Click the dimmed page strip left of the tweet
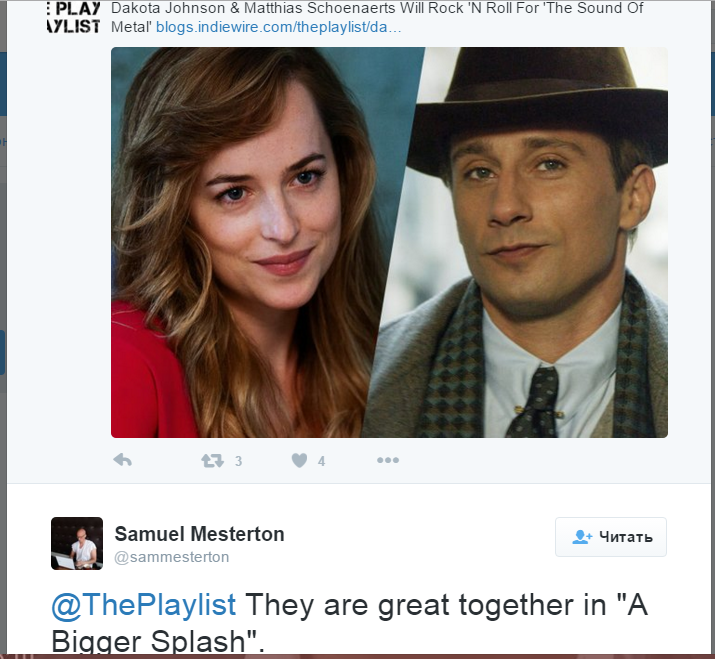The width and height of the screenshot is (715, 659). pyautogui.click(x=3, y=300)
